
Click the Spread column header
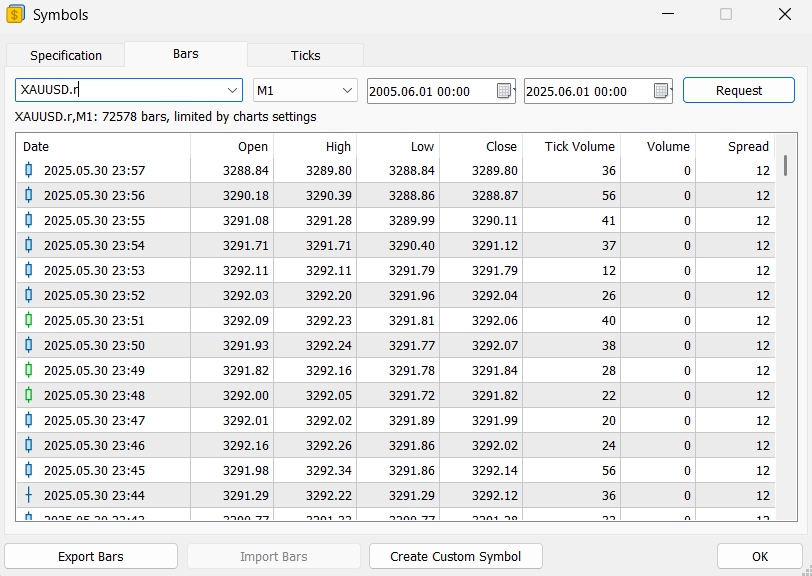click(x=735, y=147)
